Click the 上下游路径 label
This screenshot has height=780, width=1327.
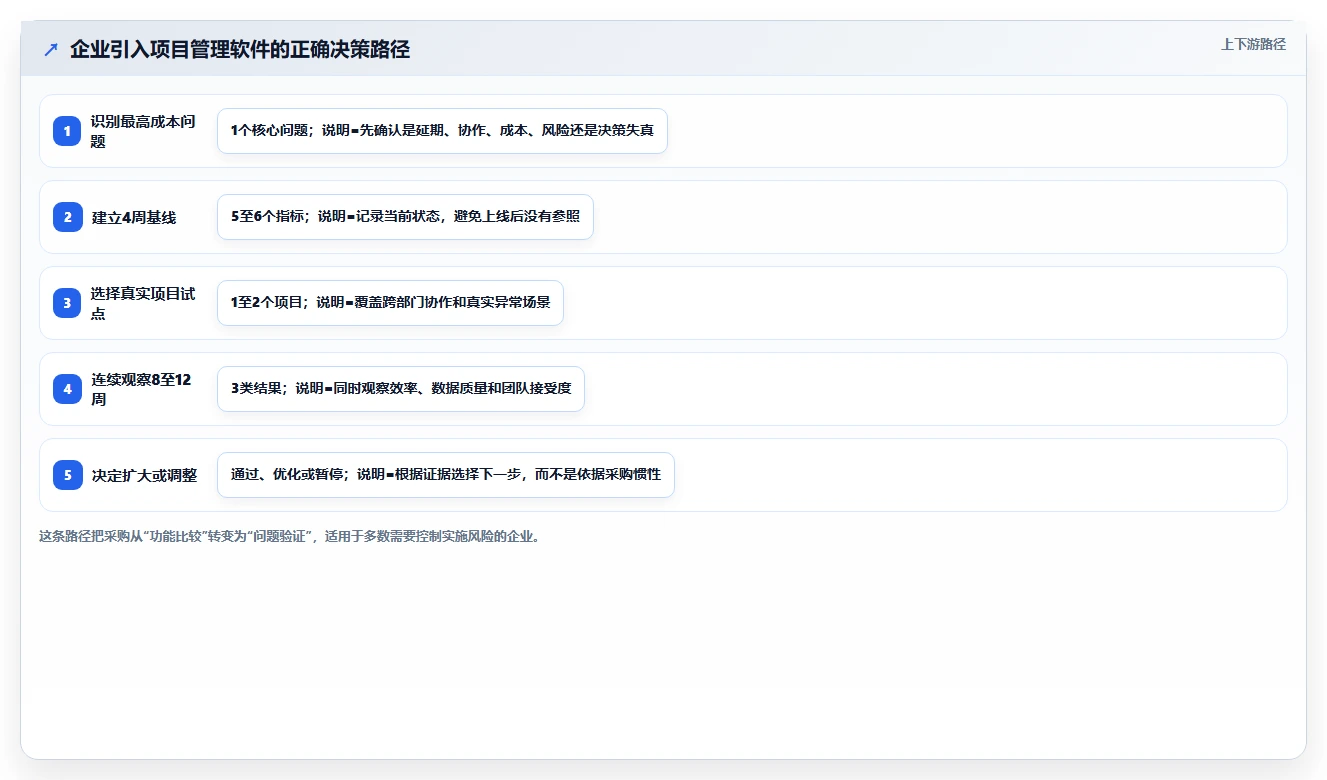pyautogui.click(x=1253, y=44)
